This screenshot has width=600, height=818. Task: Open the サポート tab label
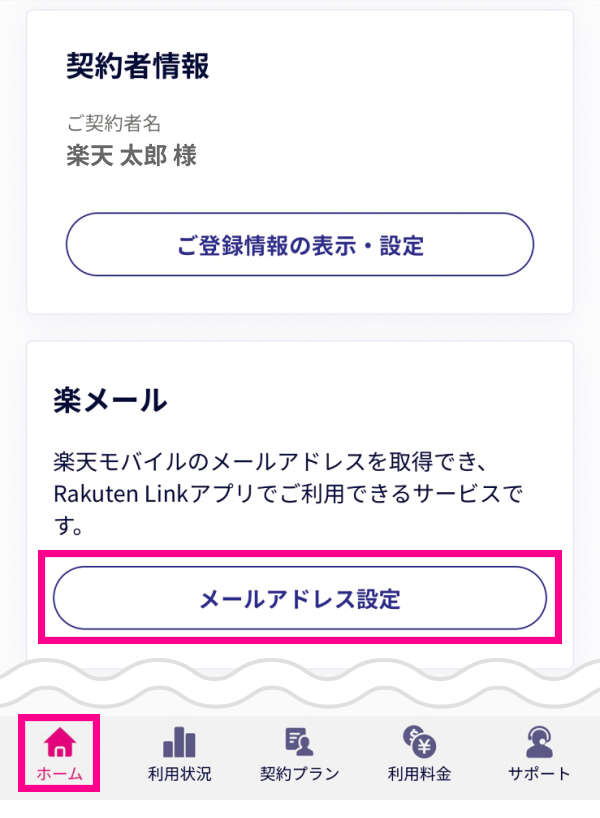[539, 773]
